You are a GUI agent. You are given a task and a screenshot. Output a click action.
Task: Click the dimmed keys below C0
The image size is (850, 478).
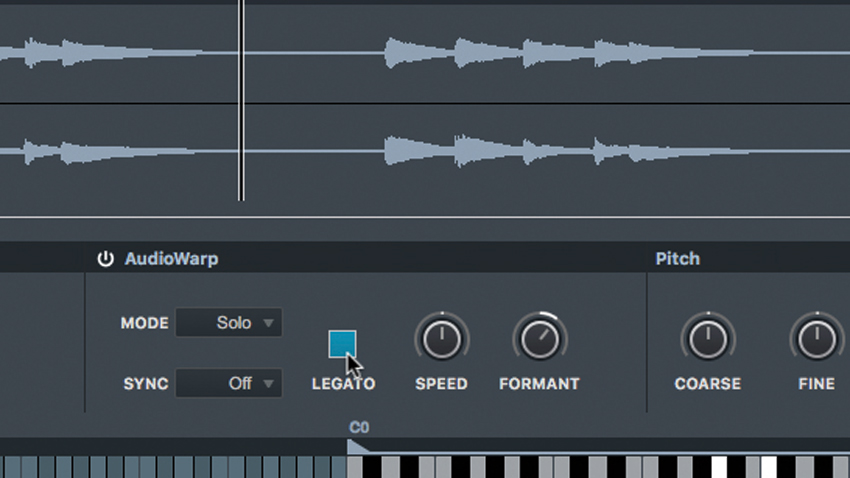173,467
